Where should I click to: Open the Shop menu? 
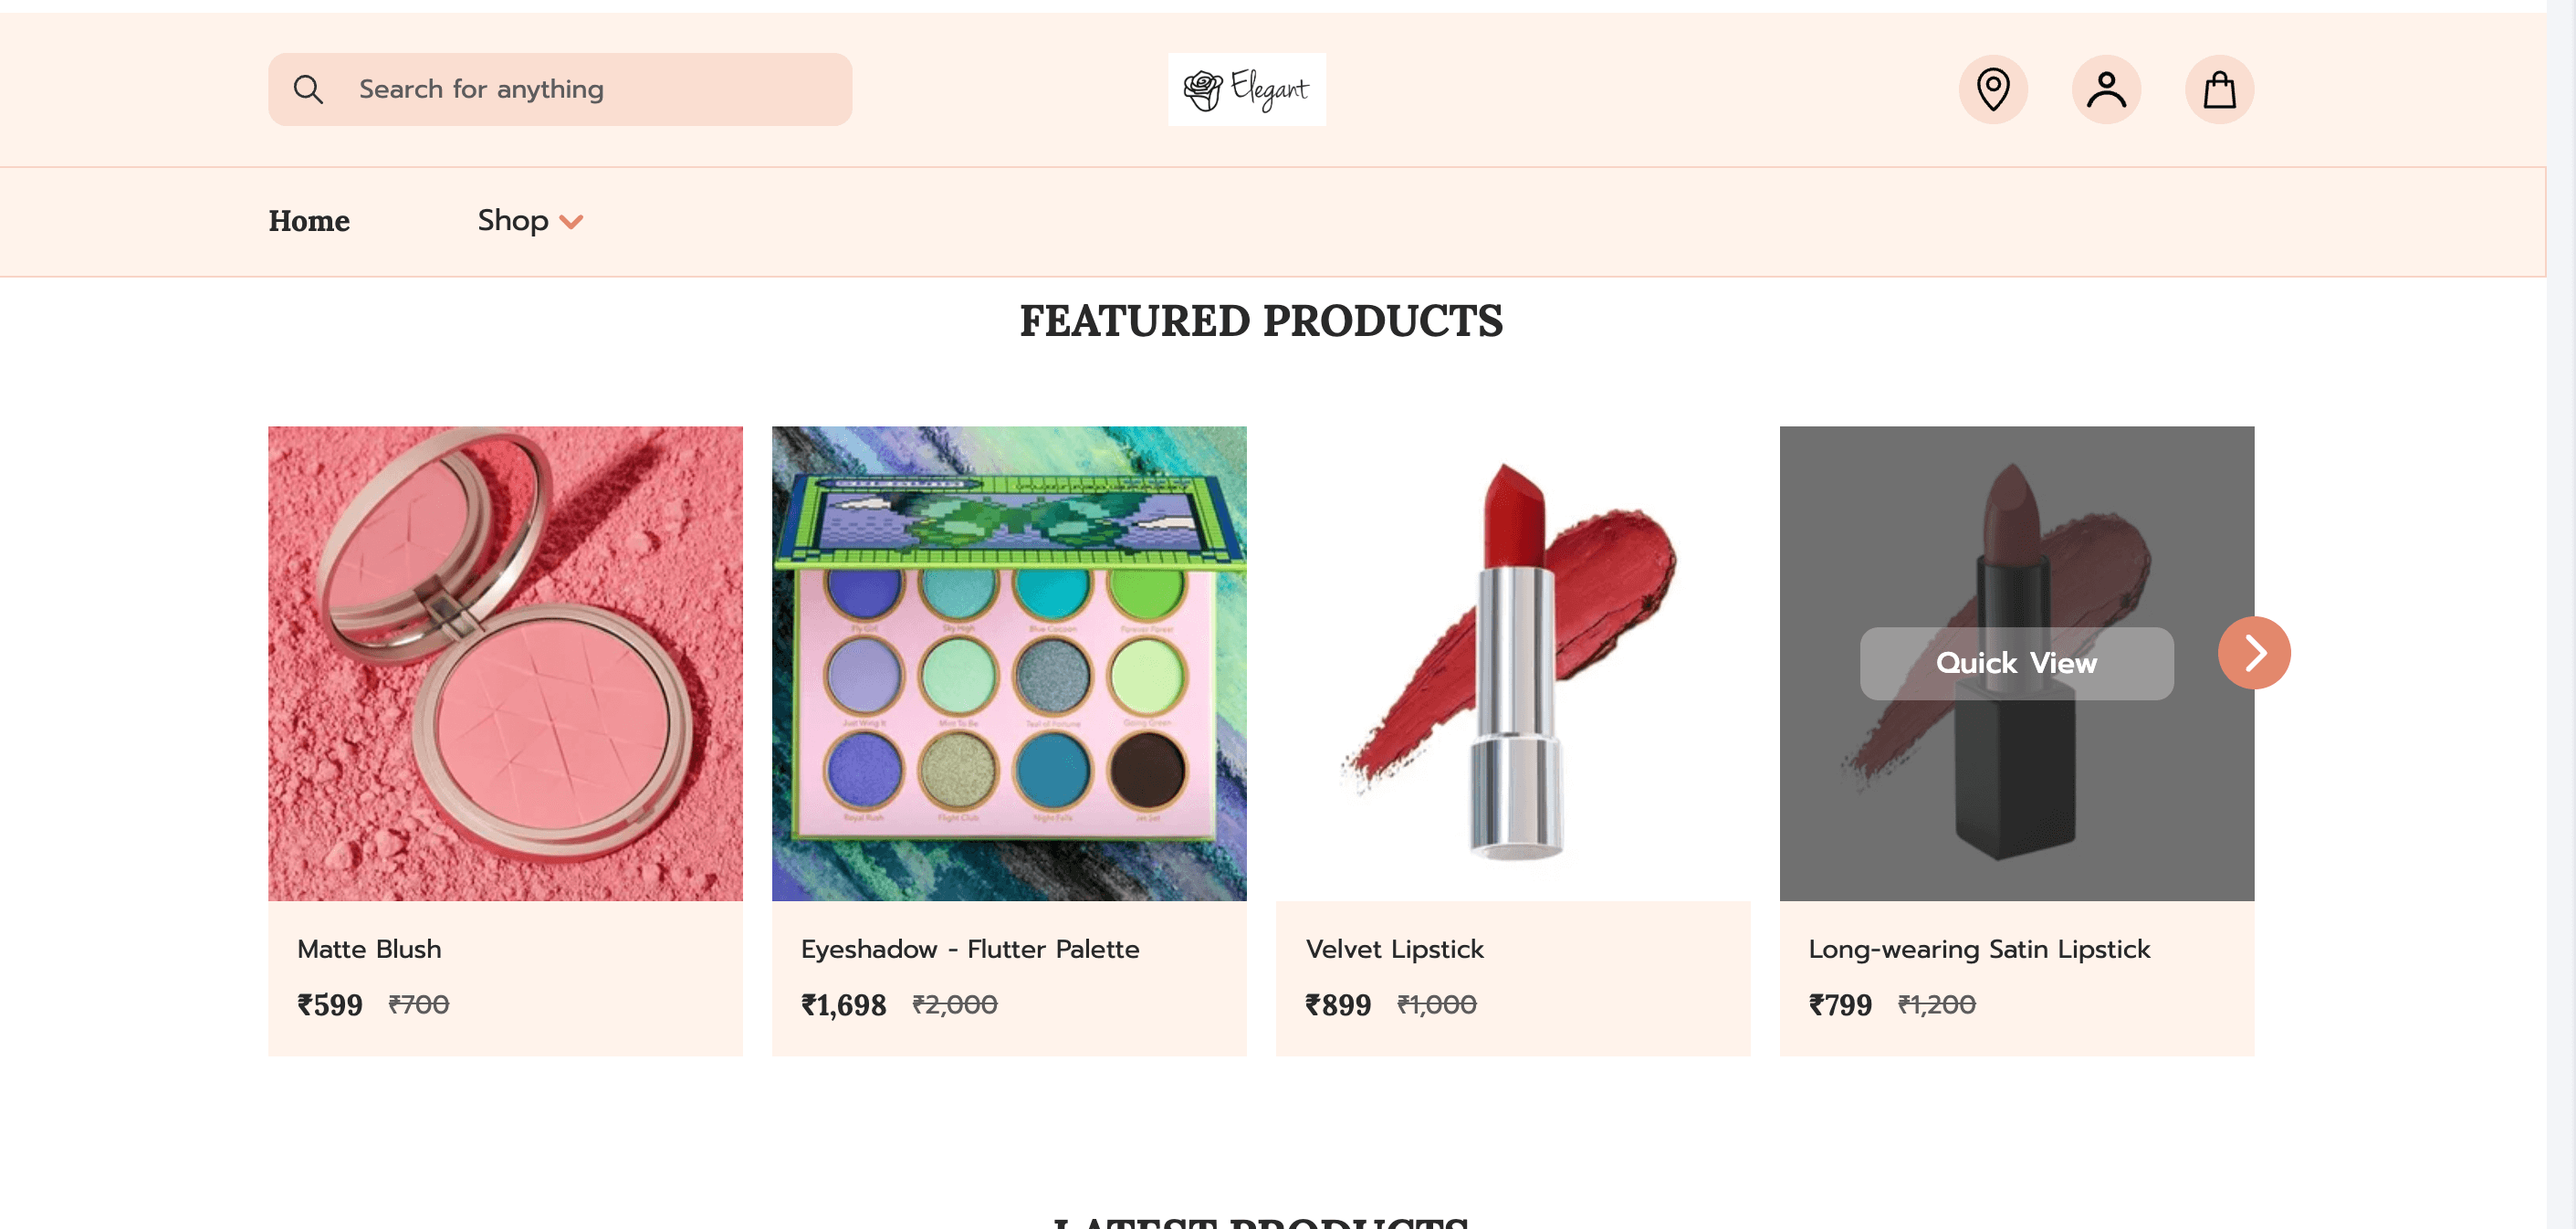(x=513, y=220)
